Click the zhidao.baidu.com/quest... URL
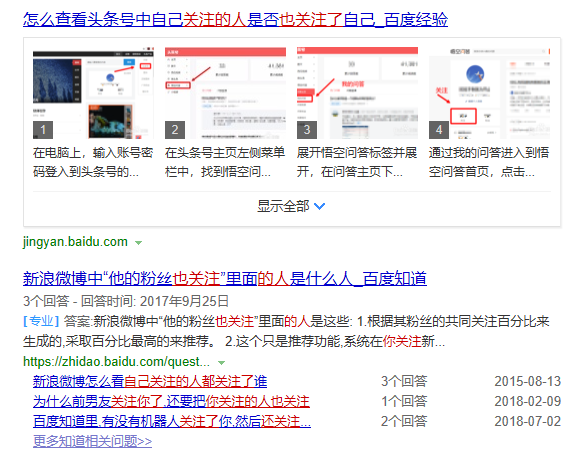The height and width of the screenshot is (453, 579). (116, 361)
